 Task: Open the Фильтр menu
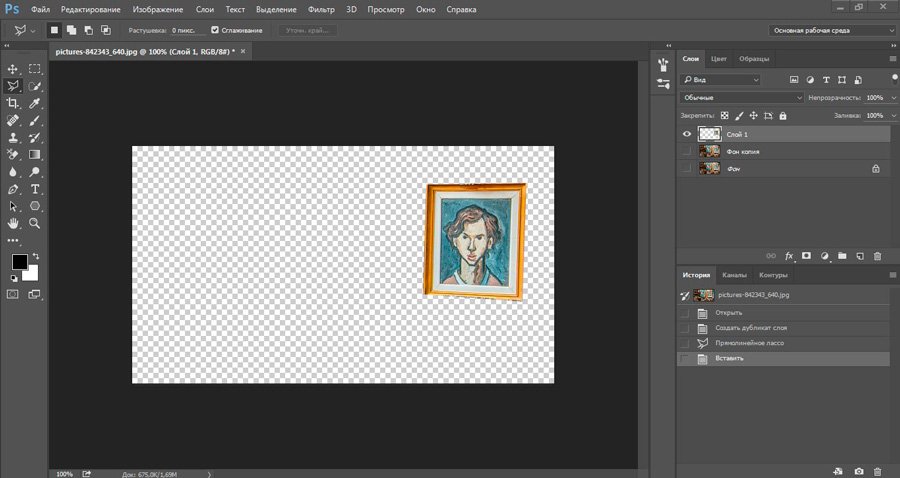(321, 8)
